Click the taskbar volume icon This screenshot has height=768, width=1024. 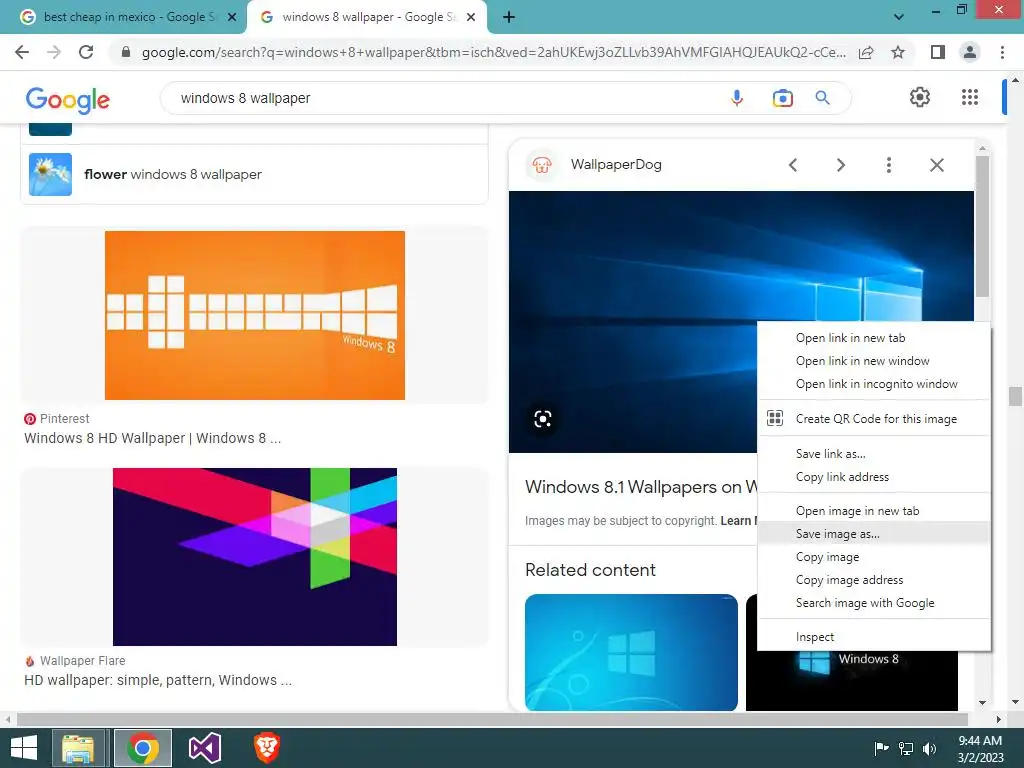[929, 748]
